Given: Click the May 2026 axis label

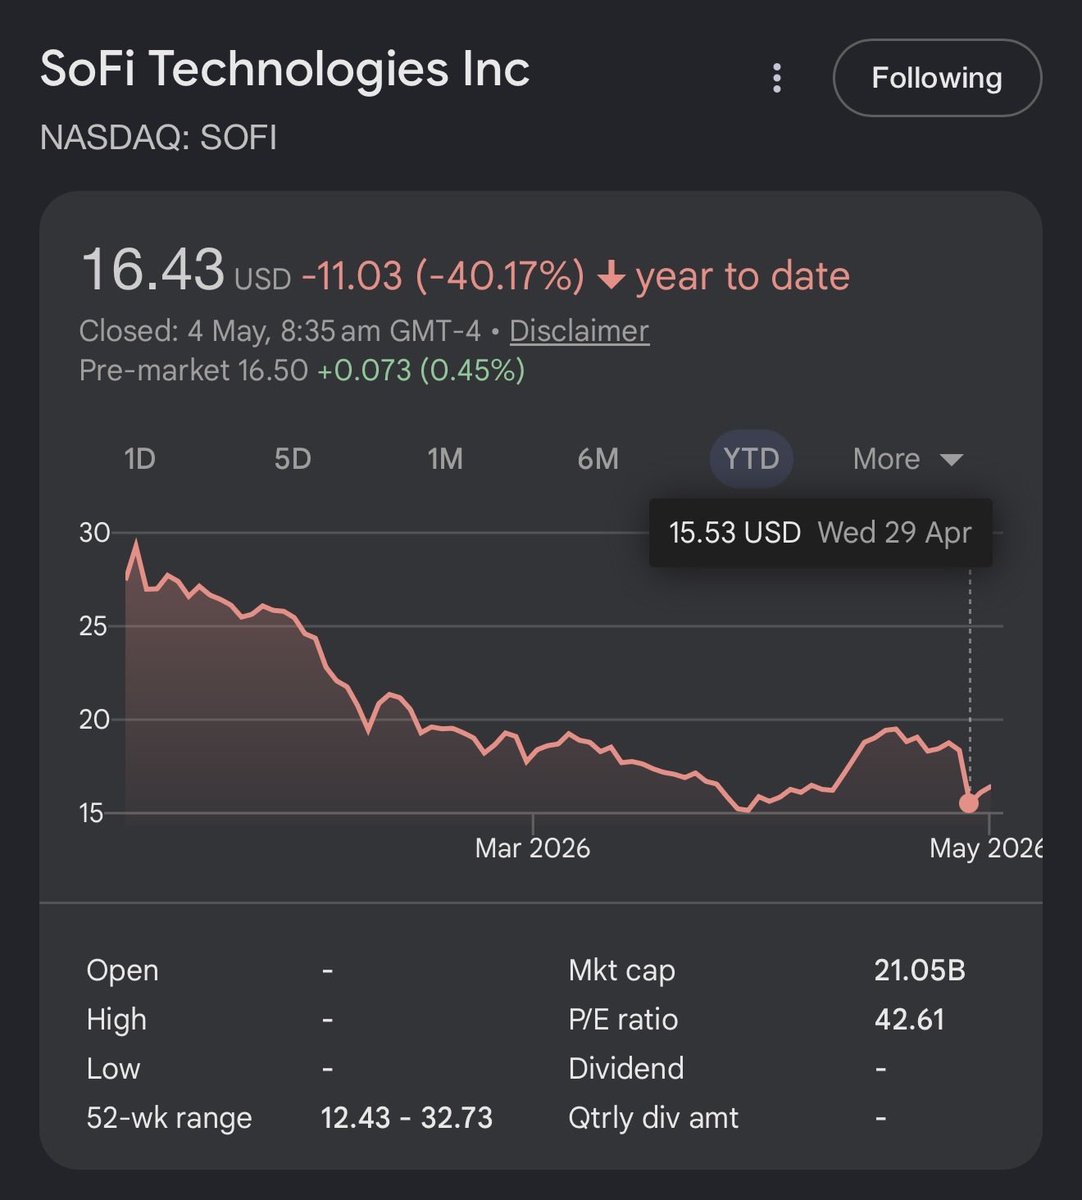Looking at the screenshot, I should pos(986,848).
